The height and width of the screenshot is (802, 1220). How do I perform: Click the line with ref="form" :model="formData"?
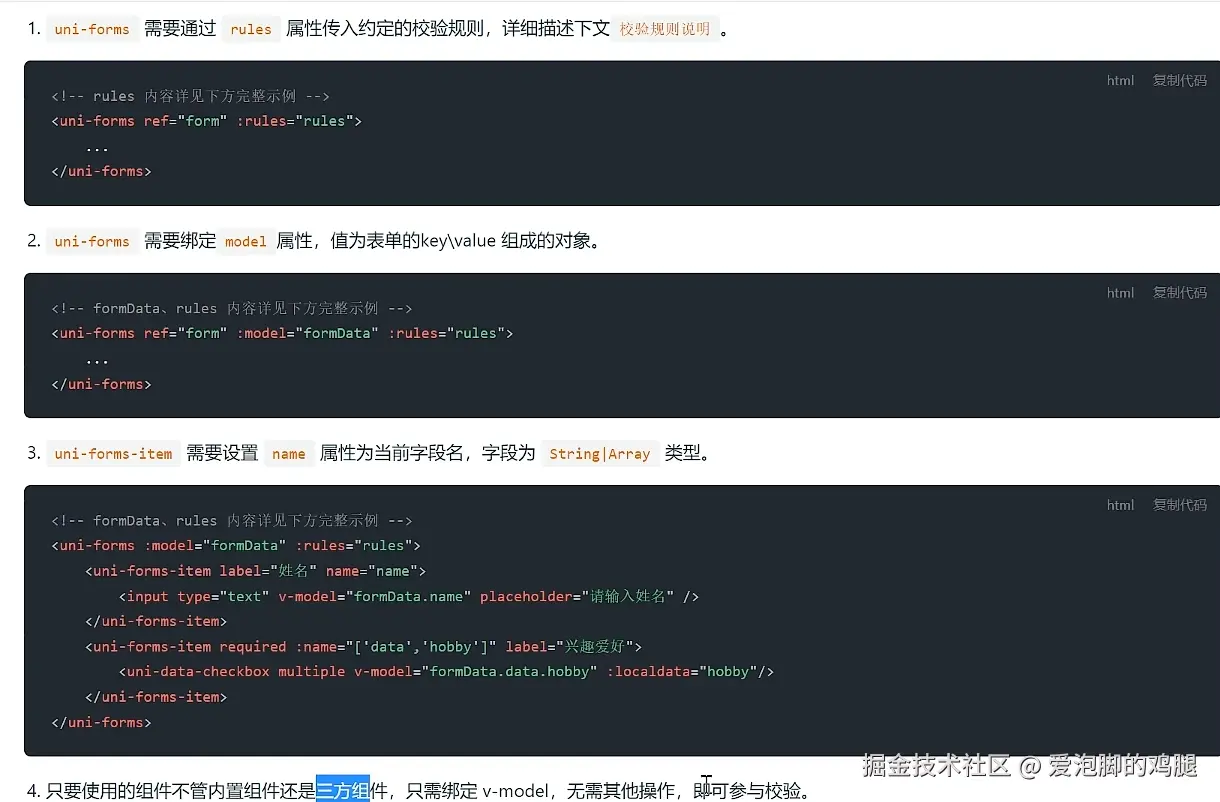282,333
